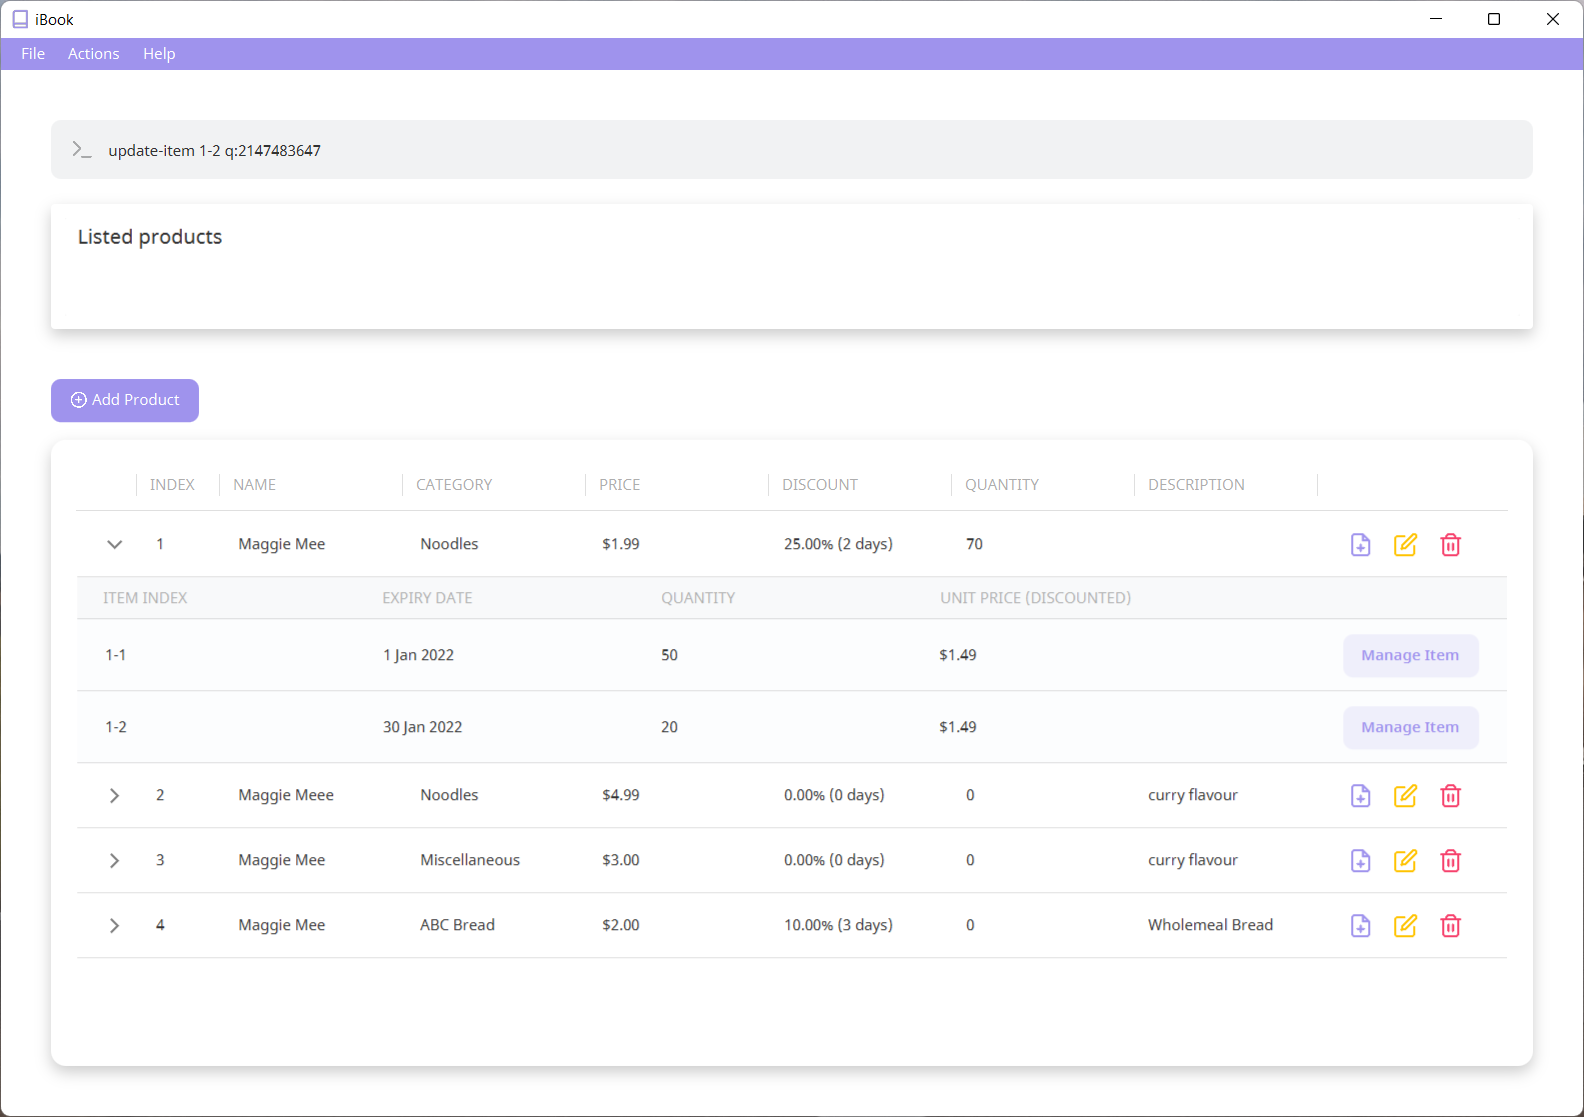Click the '25.00% (2 days)' discount cell

coord(838,544)
